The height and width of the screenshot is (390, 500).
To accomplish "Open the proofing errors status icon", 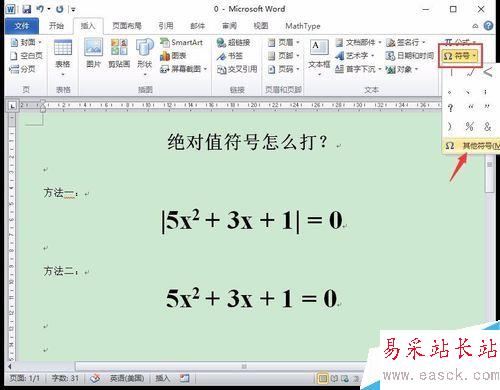I will 95,378.
